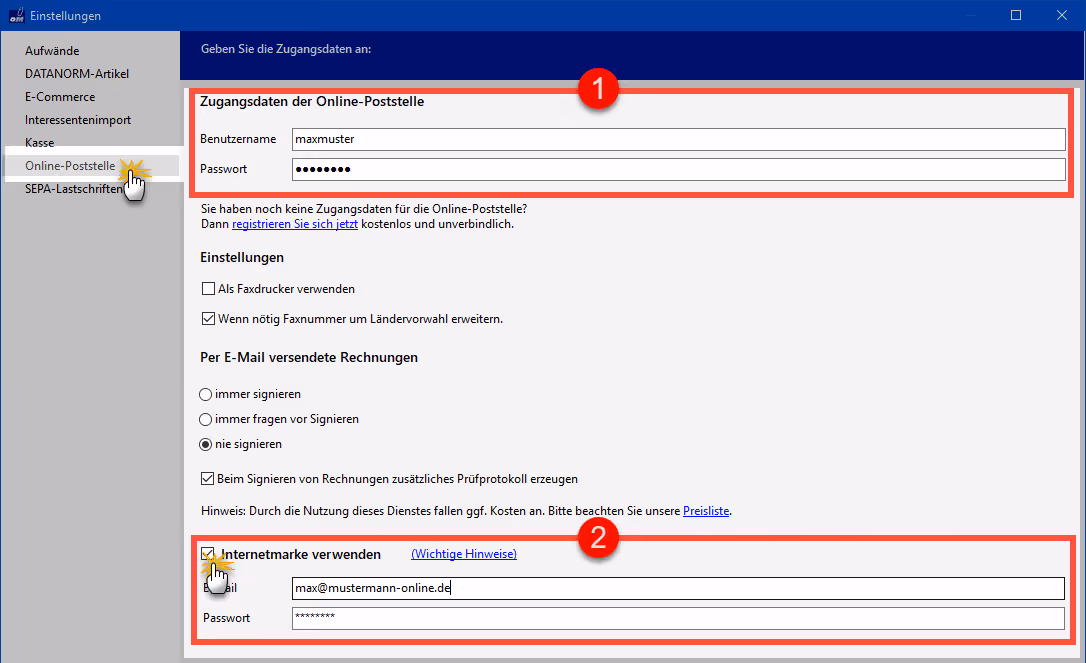
Task: Select the 'immer signieren' radio option
Action: click(205, 394)
